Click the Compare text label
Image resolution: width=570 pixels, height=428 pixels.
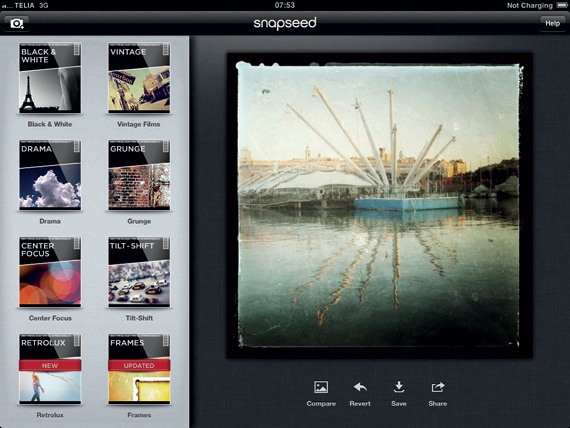[x=321, y=404]
